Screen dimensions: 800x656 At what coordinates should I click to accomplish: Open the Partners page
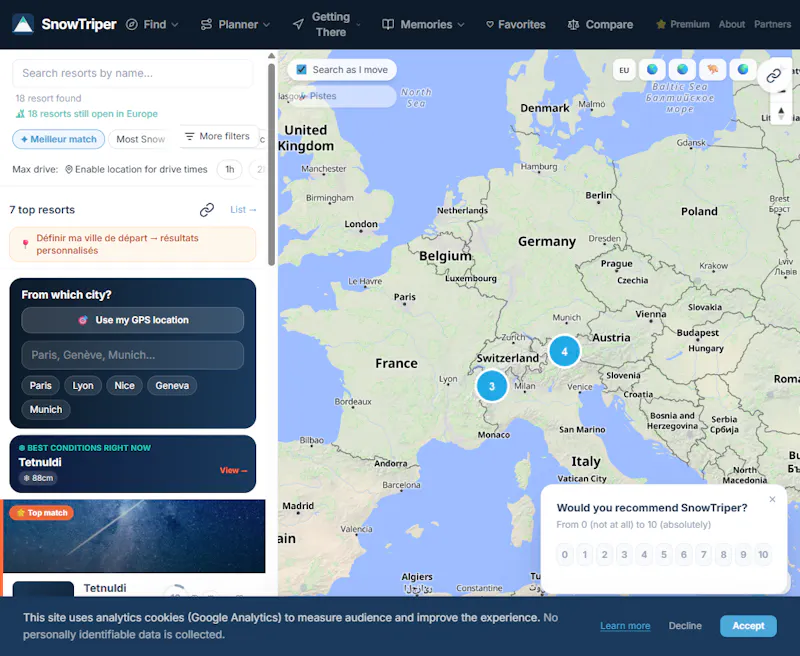(x=772, y=24)
